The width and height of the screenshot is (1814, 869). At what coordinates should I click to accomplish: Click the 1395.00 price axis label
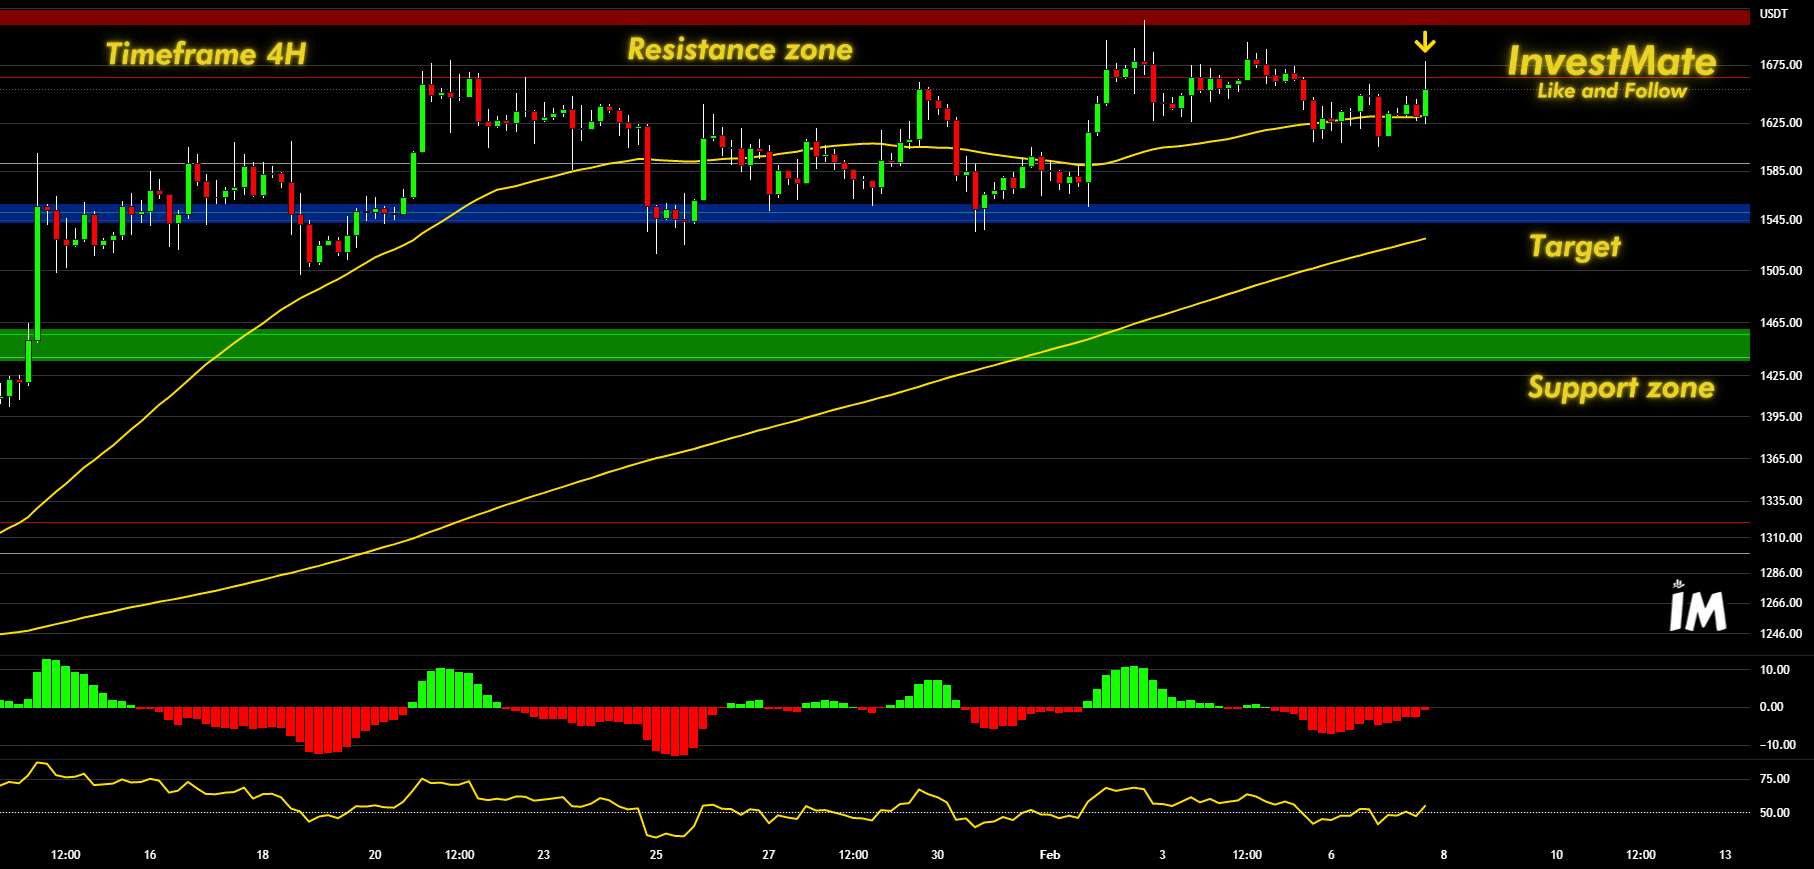coord(1781,417)
